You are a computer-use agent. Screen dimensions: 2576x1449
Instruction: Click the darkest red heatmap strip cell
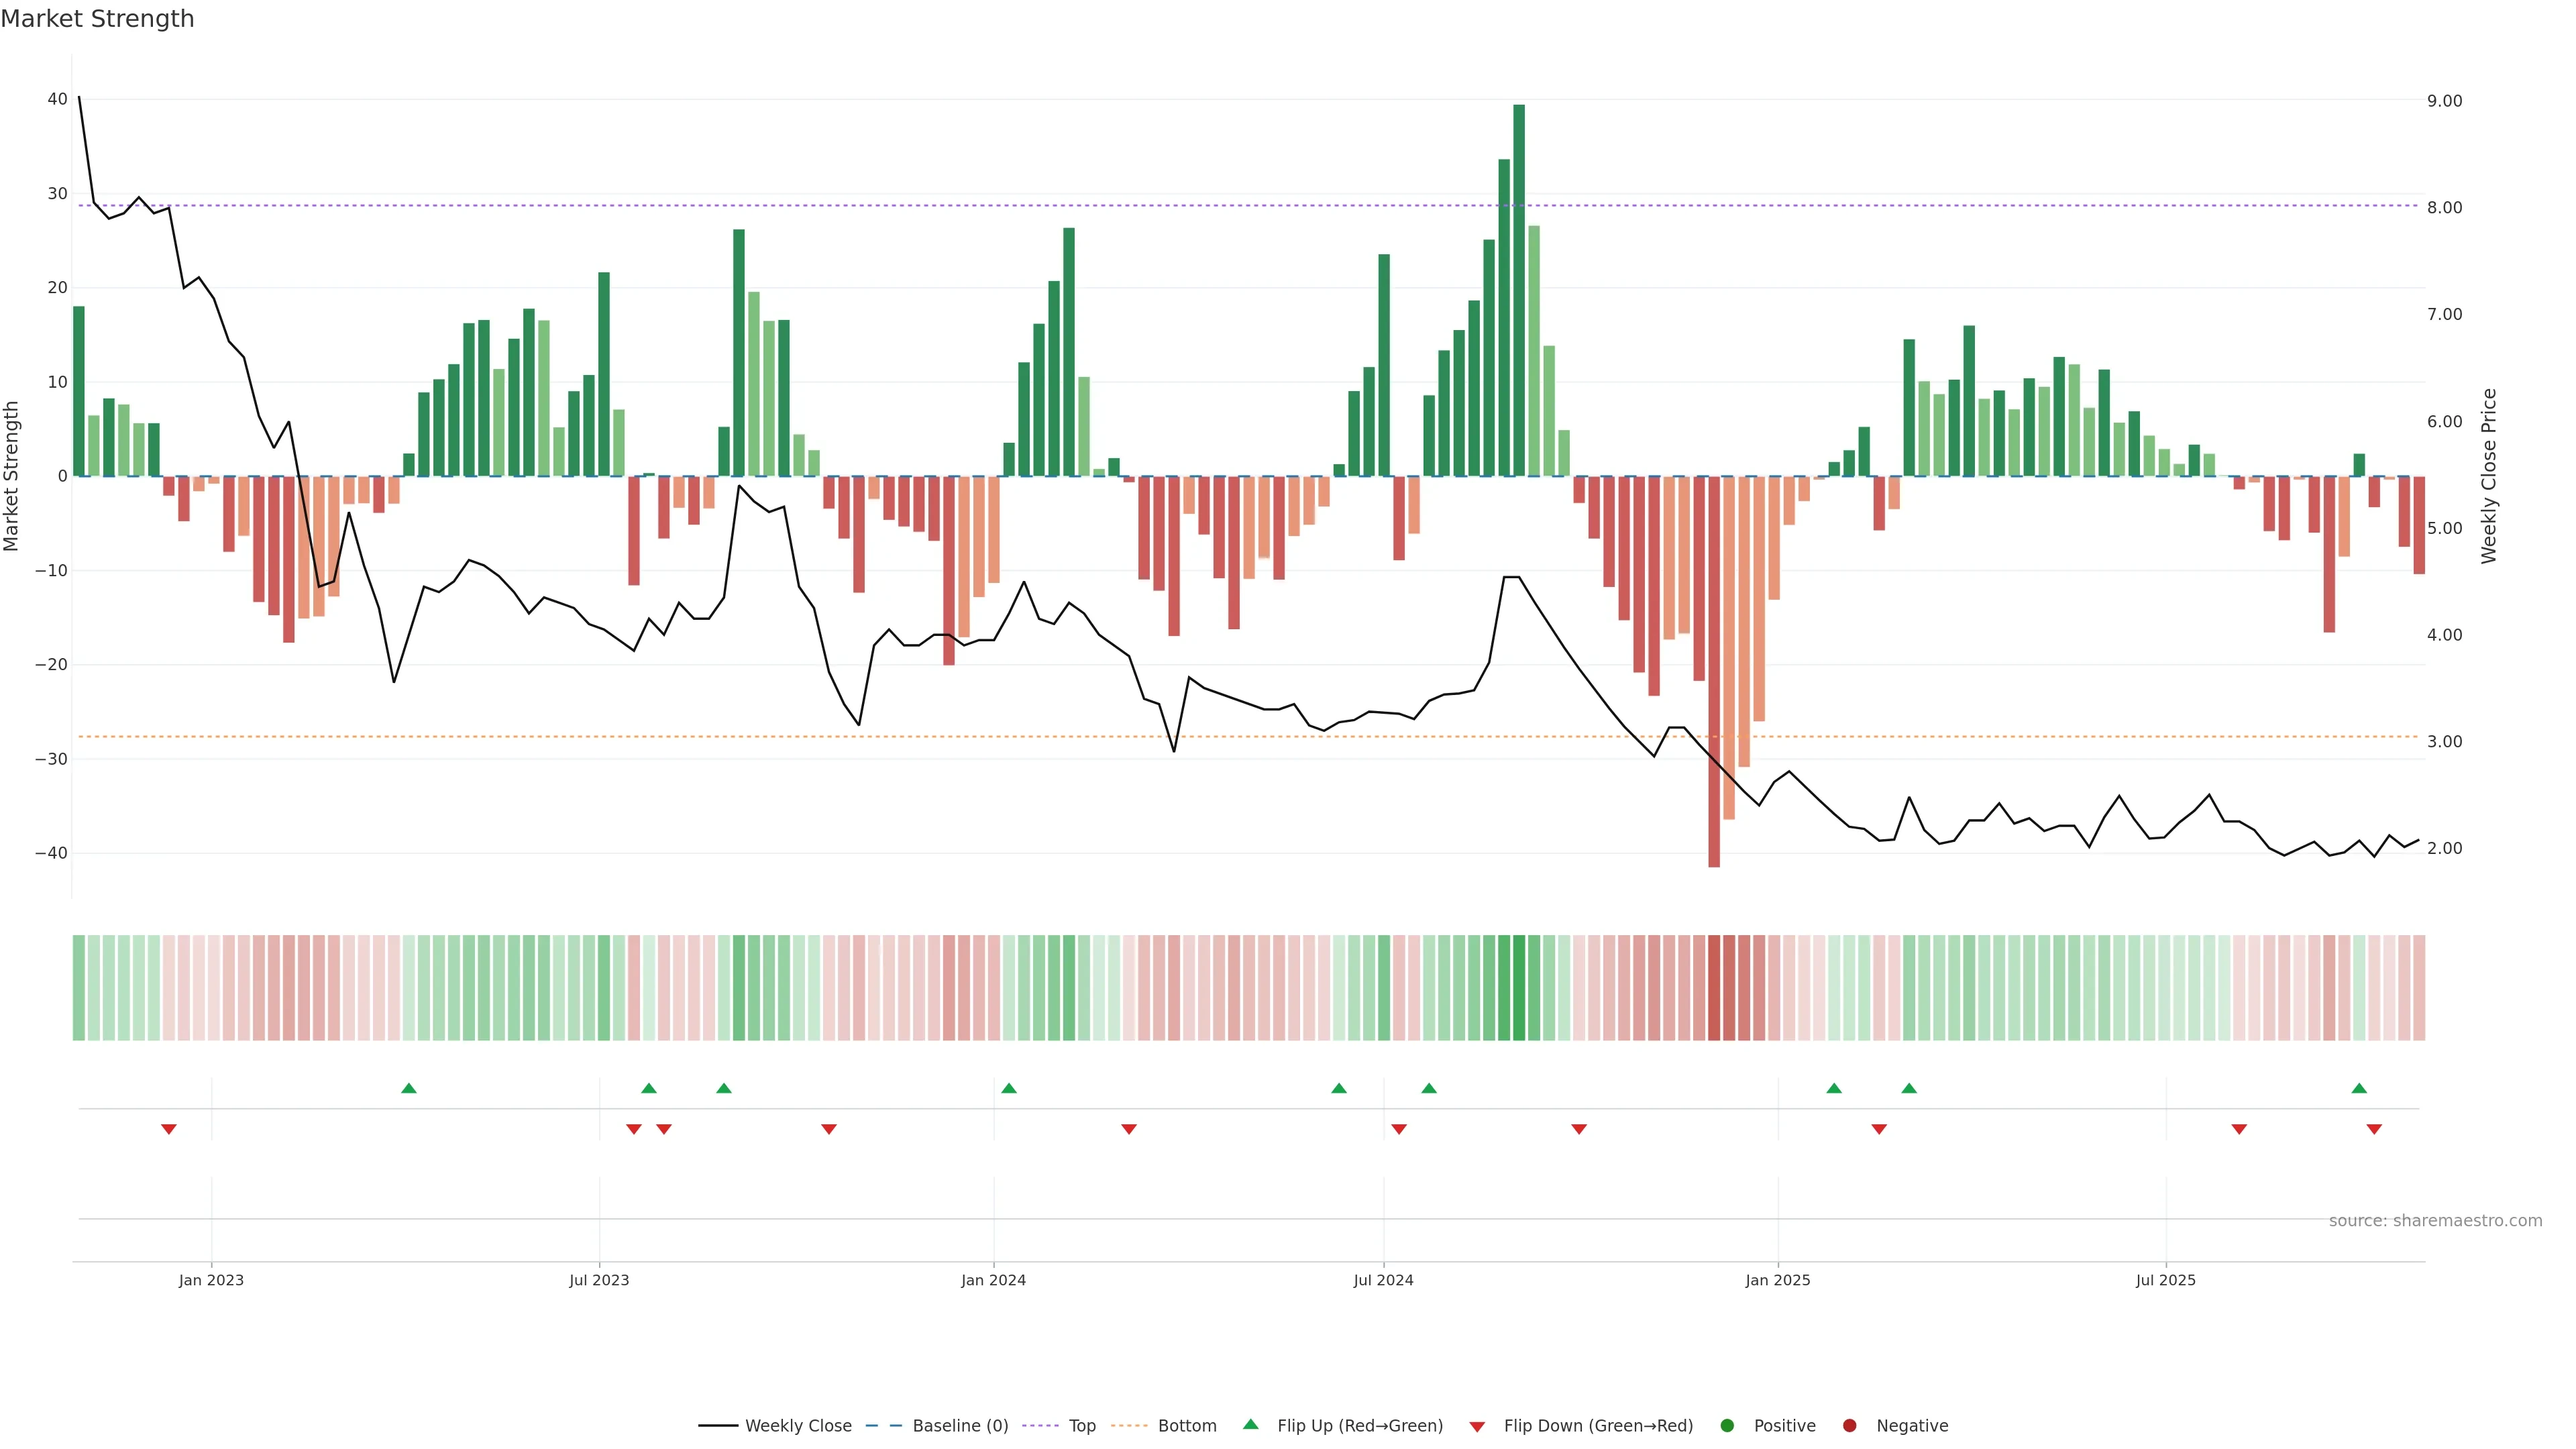[1714, 987]
